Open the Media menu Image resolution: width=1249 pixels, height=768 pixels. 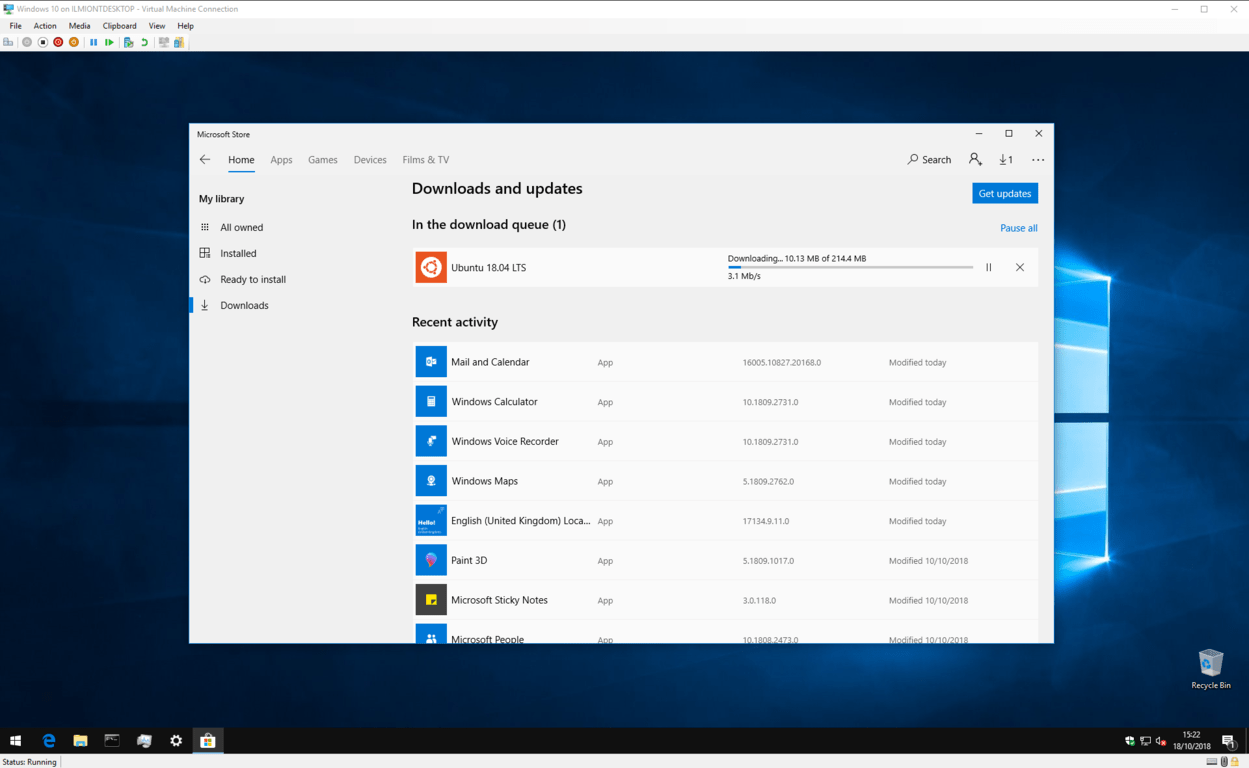79,26
